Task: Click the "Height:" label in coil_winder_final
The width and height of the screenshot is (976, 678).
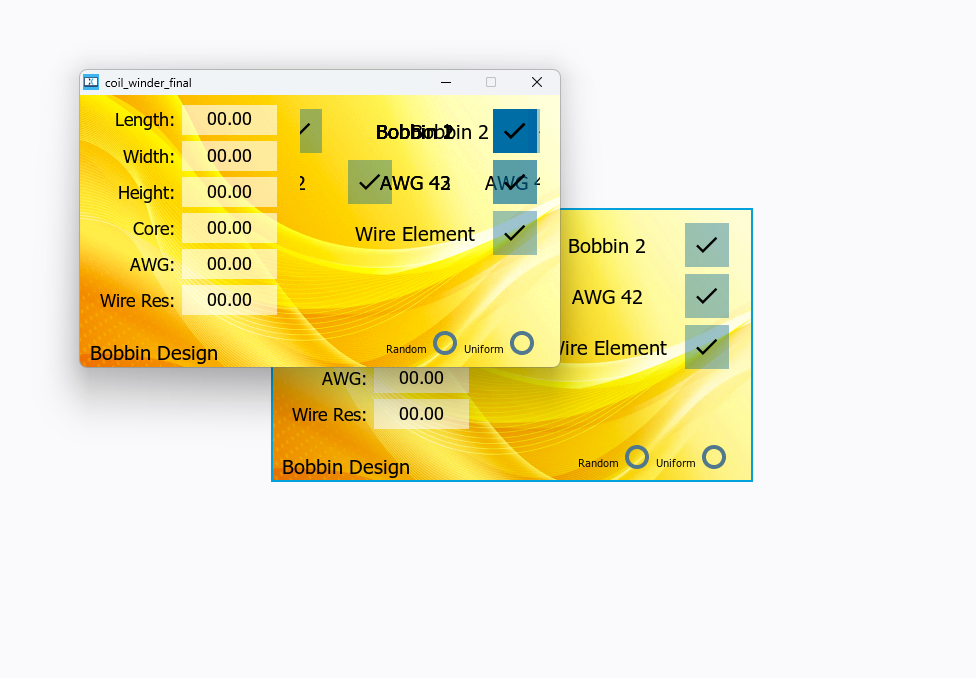Action: [x=146, y=192]
